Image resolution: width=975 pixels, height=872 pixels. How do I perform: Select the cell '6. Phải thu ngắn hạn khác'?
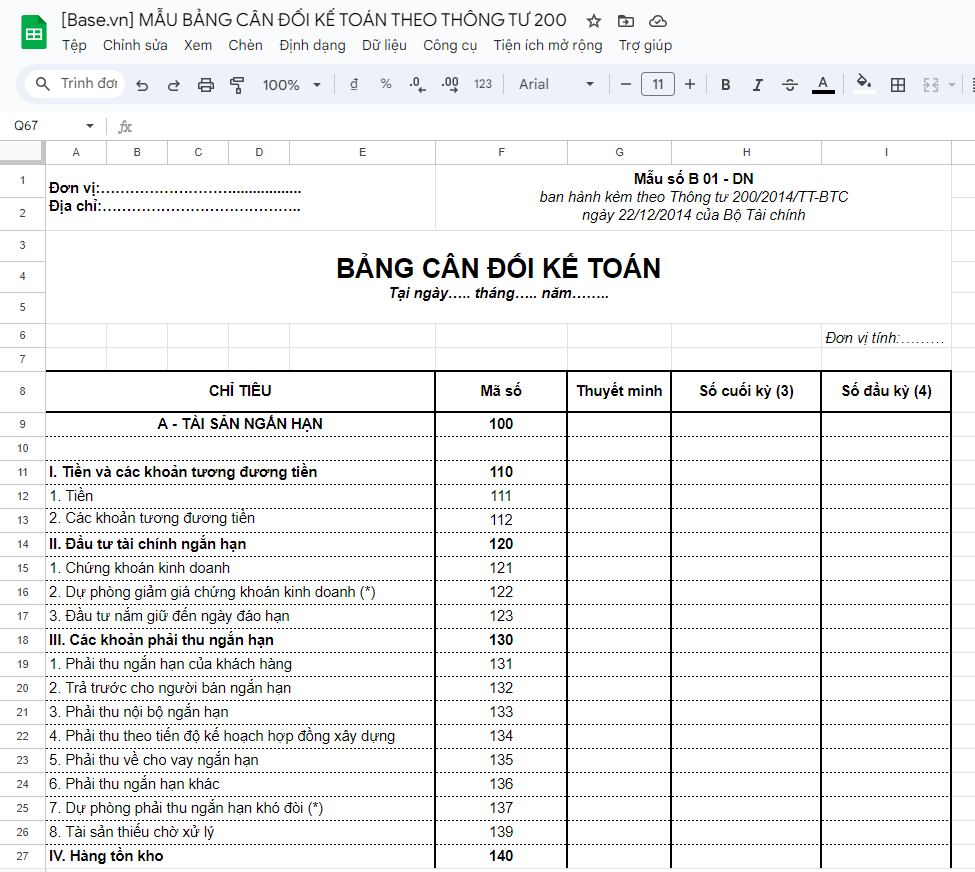click(240, 784)
